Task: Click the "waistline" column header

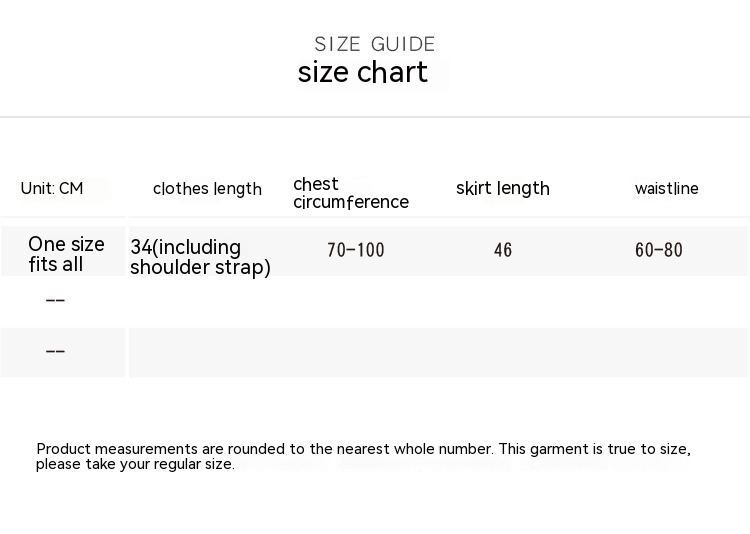Action: click(666, 189)
